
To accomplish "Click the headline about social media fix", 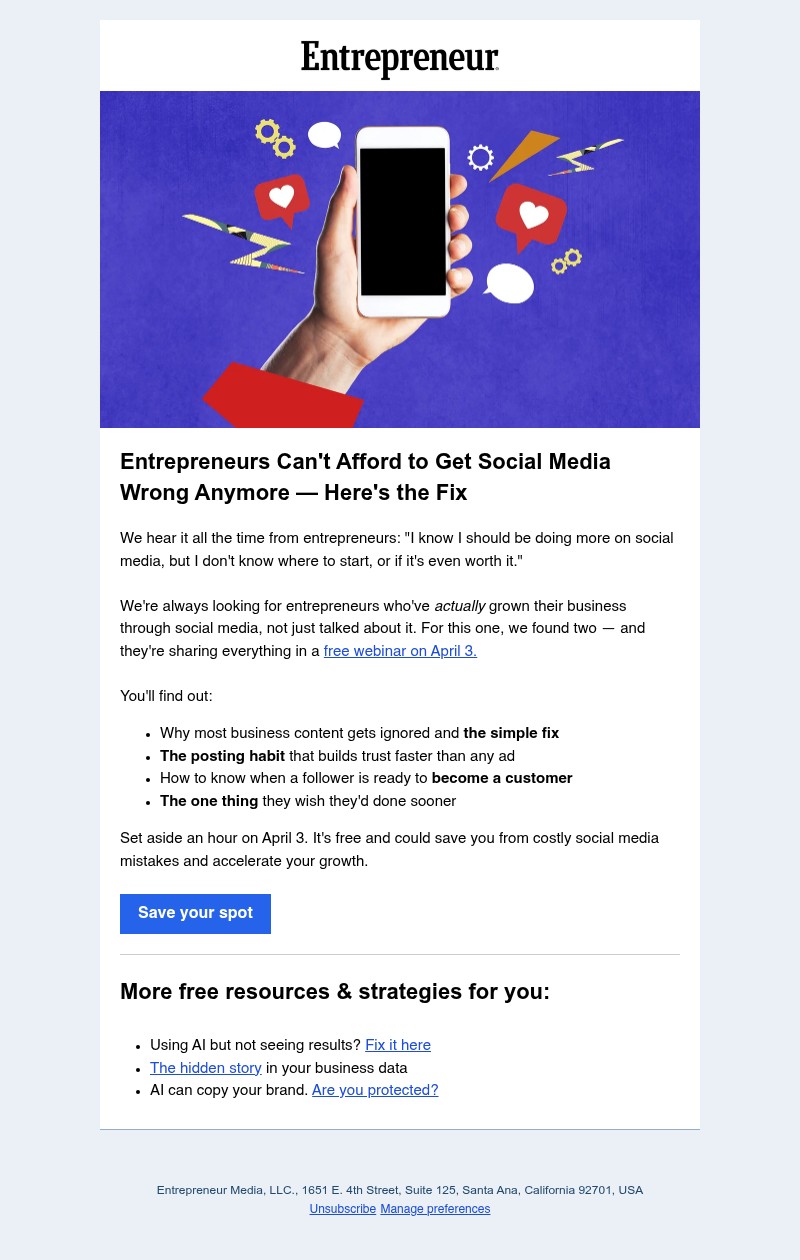I will tap(365, 477).
